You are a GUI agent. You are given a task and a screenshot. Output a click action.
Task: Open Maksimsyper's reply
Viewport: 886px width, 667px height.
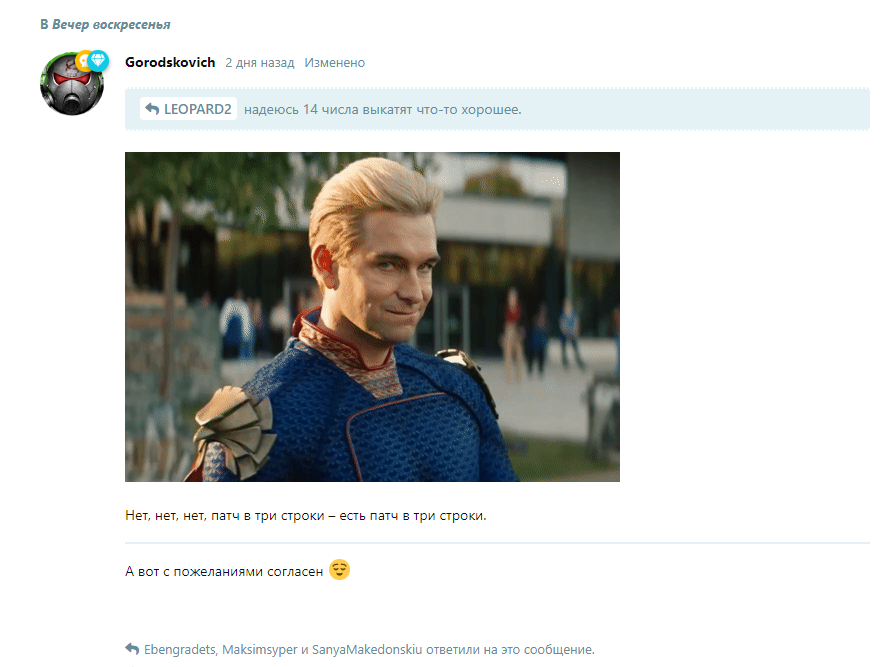click(x=259, y=649)
